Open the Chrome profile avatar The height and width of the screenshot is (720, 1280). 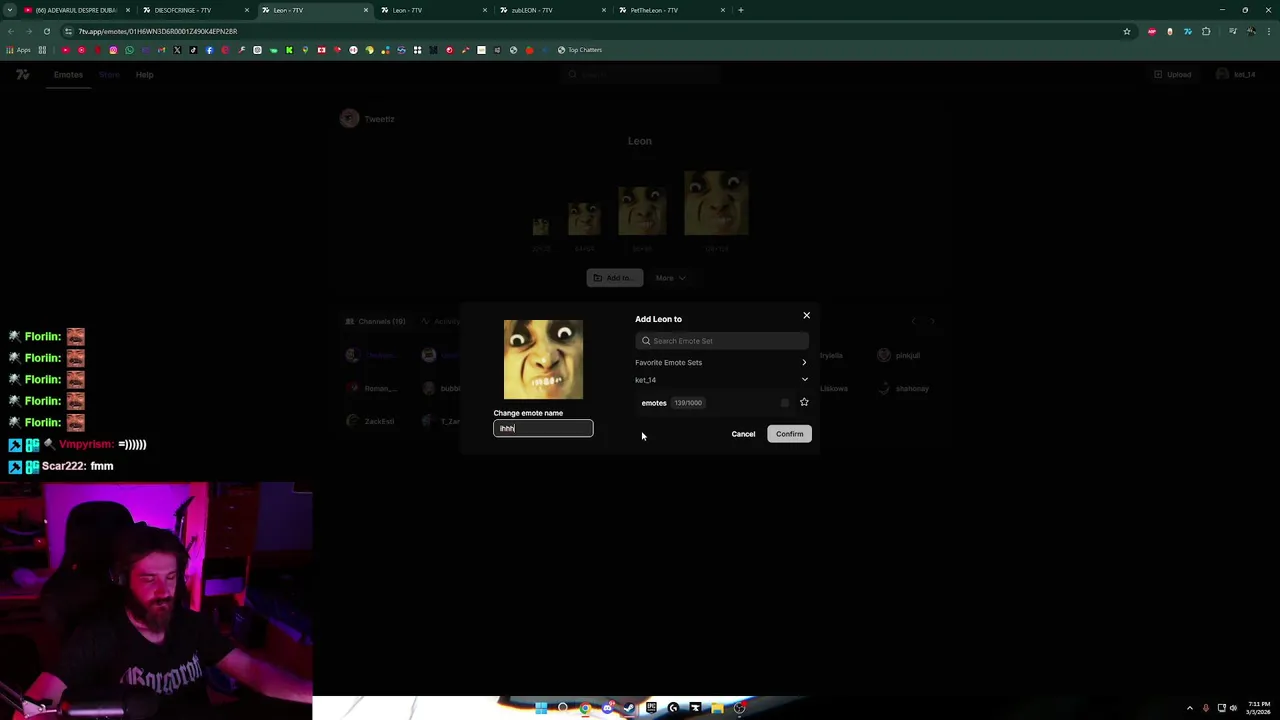tap(1251, 31)
